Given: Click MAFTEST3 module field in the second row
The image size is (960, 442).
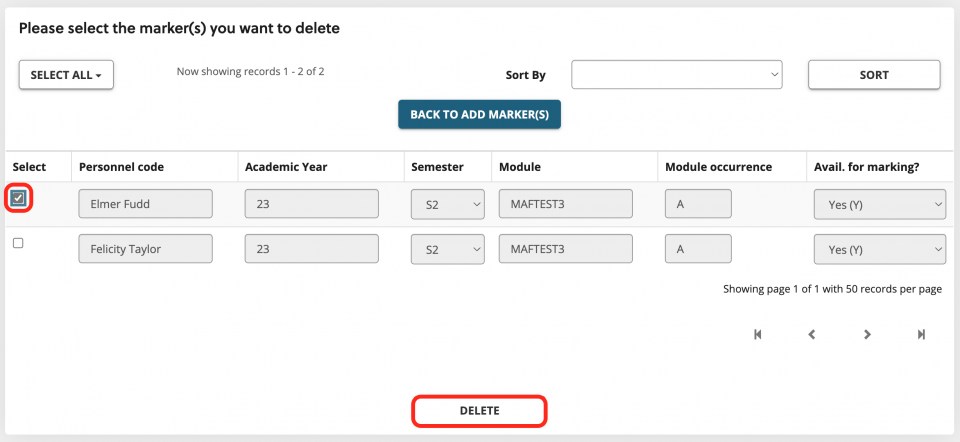Looking at the screenshot, I should pyautogui.click(x=566, y=249).
